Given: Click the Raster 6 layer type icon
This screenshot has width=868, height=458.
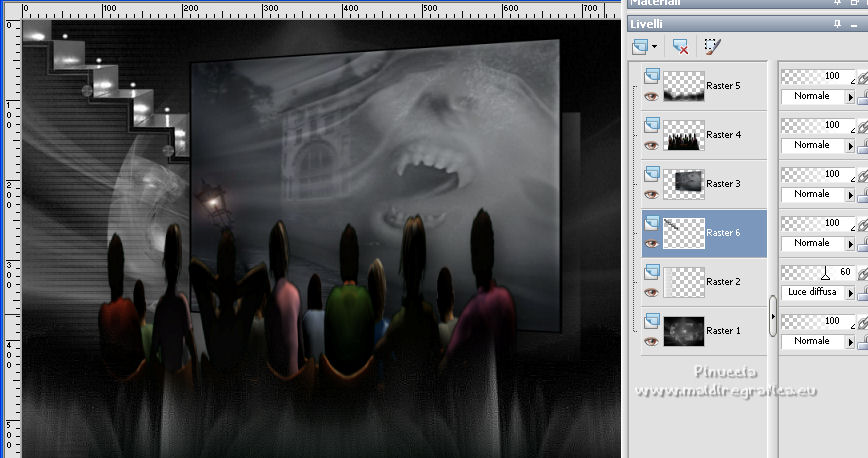Looking at the screenshot, I should pos(652,223).
